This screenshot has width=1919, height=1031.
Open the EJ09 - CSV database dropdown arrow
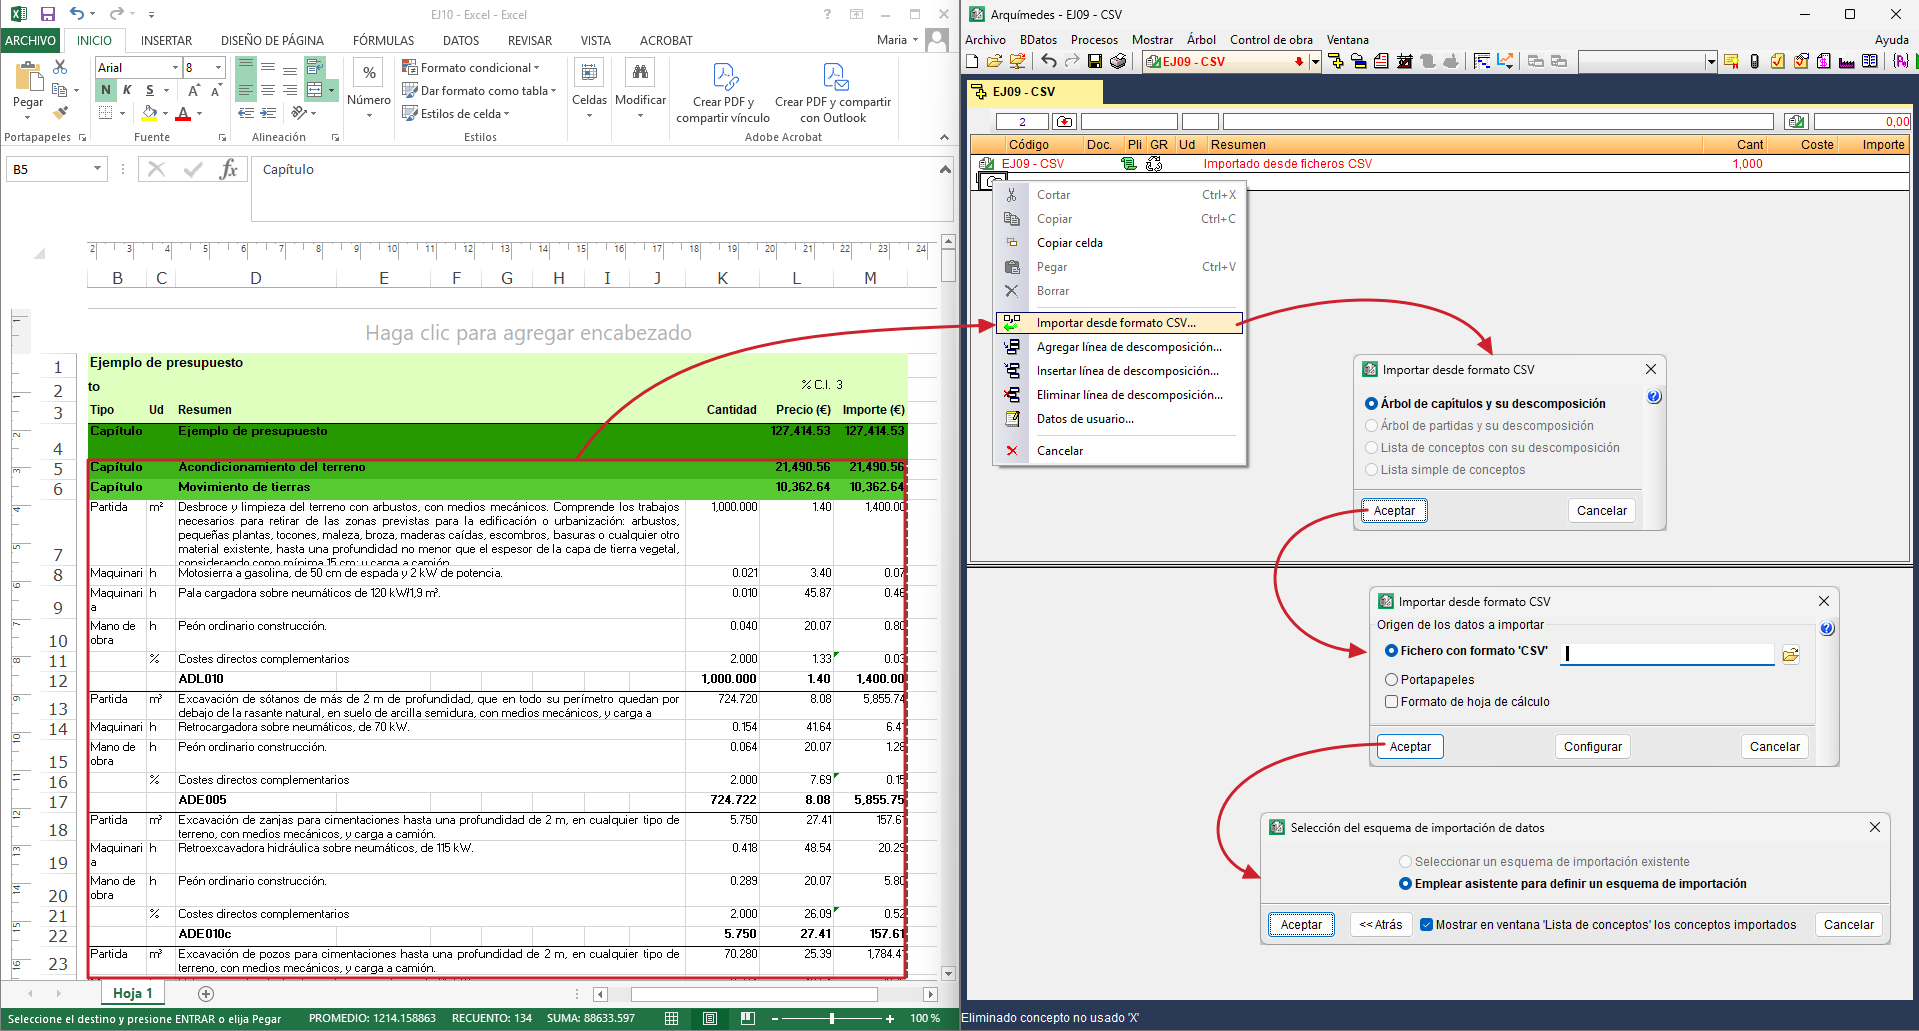[1315, 62]
